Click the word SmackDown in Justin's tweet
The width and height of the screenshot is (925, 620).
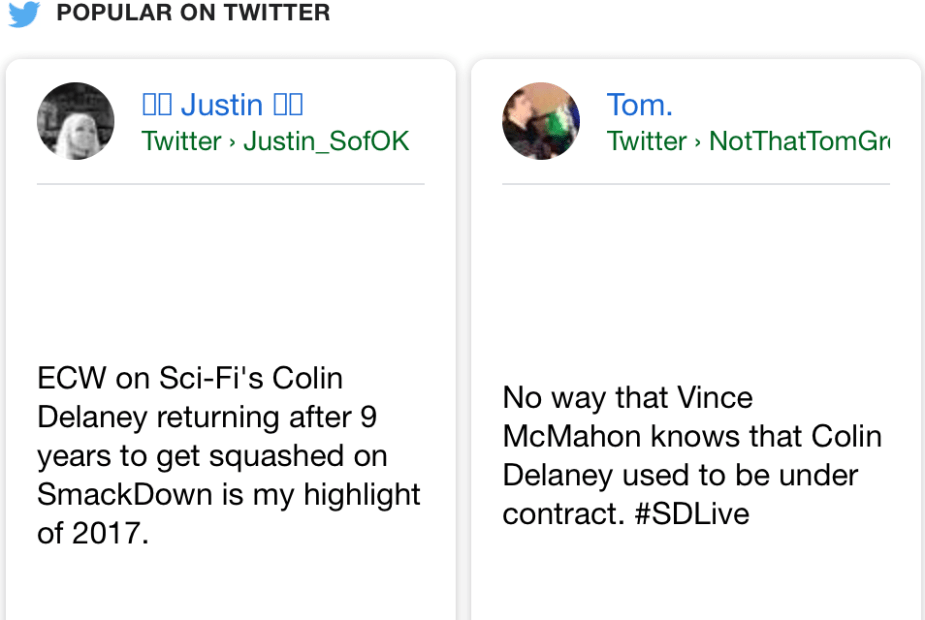pos(105,494)
